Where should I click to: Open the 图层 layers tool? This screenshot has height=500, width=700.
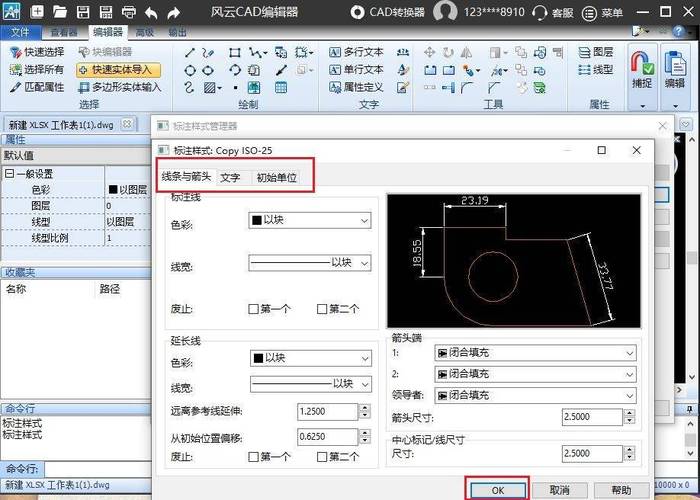click(595, 52)
